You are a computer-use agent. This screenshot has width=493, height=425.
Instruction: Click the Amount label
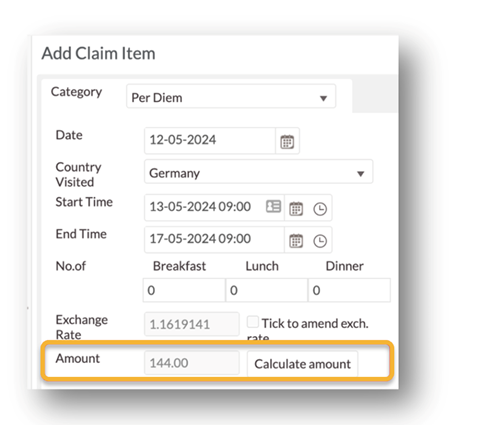pos(78,358)
